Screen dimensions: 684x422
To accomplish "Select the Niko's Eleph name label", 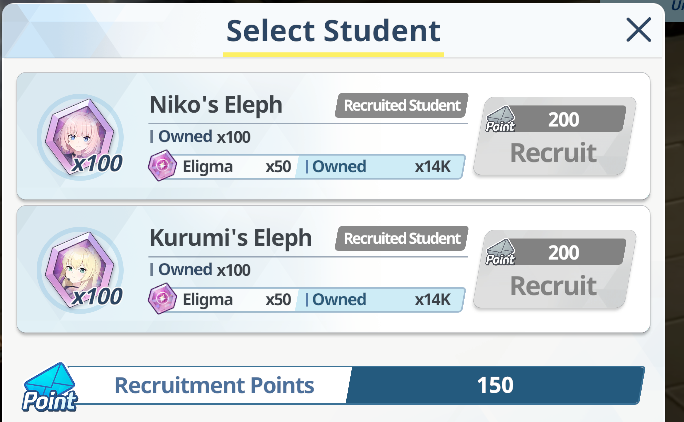I will coord(216,105).
